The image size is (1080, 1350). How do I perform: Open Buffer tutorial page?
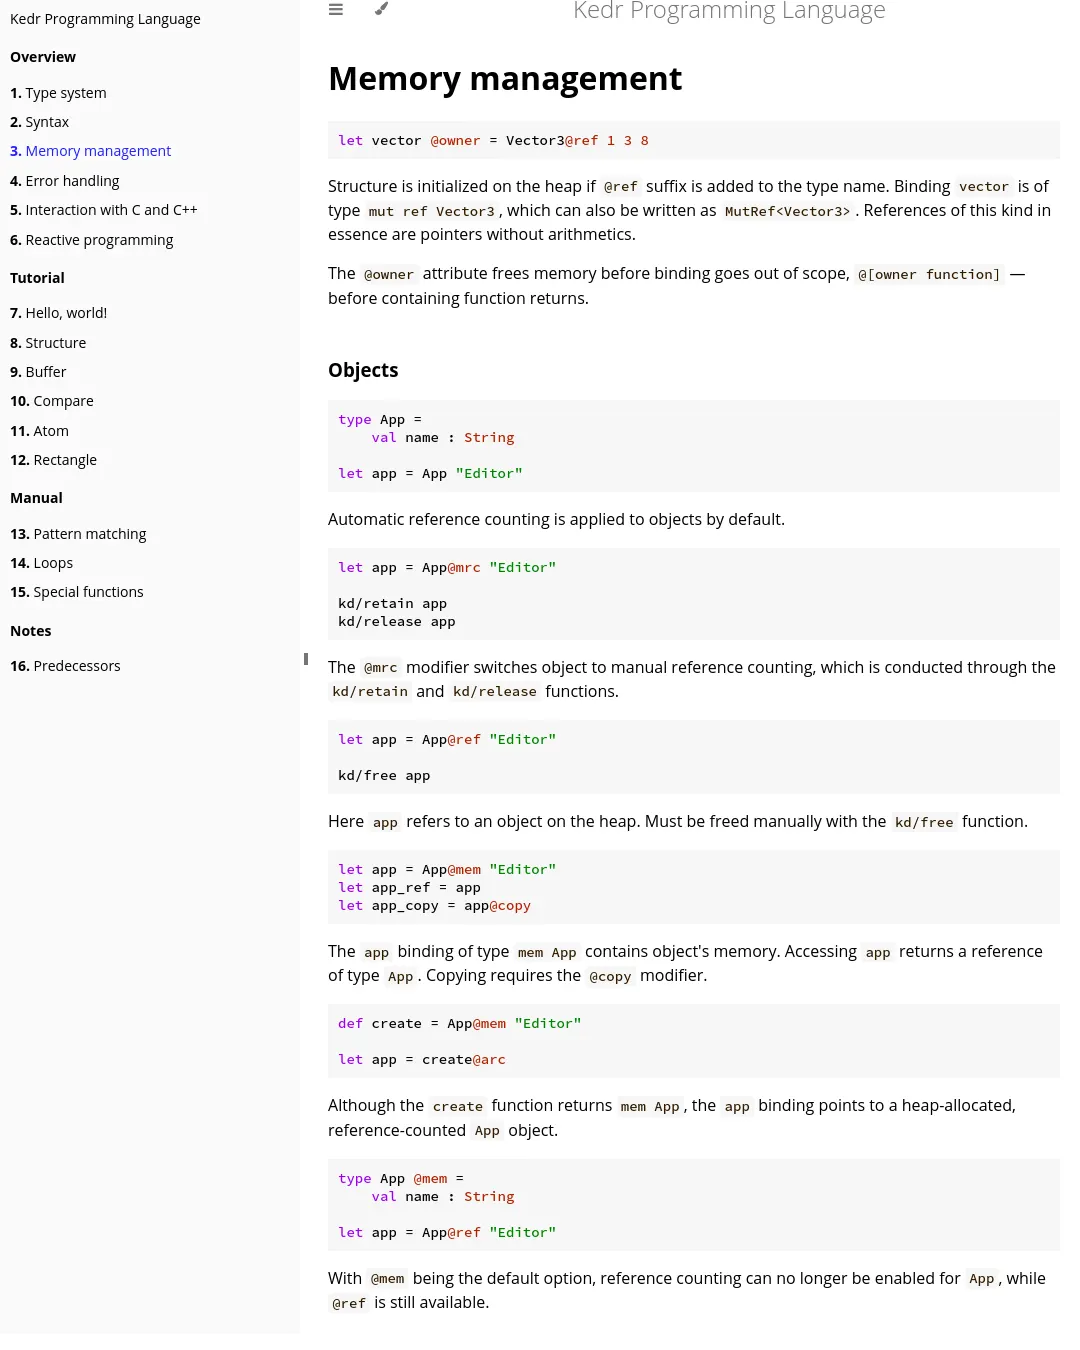[x=38, y=372]
